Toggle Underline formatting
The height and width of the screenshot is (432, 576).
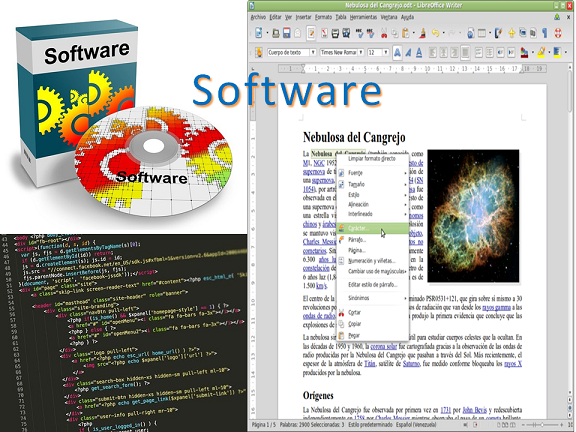(x=419, y=53)
